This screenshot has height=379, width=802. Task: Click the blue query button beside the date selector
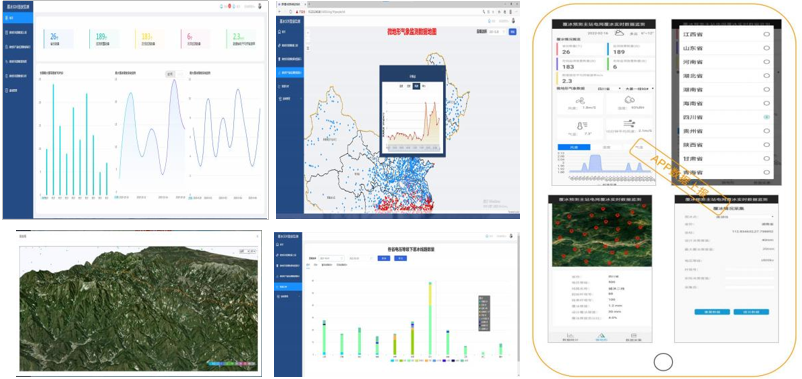pos(513,32)
